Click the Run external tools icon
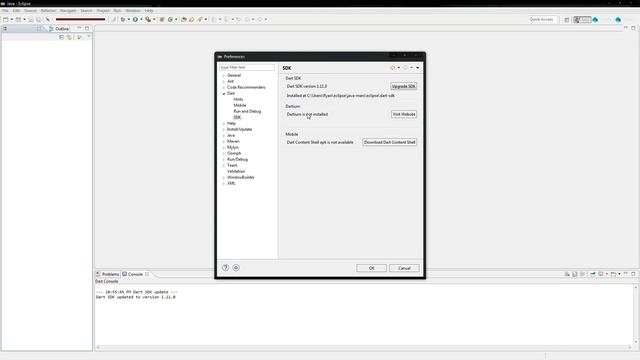Screen dimensions: 640x360 (148, 20)
